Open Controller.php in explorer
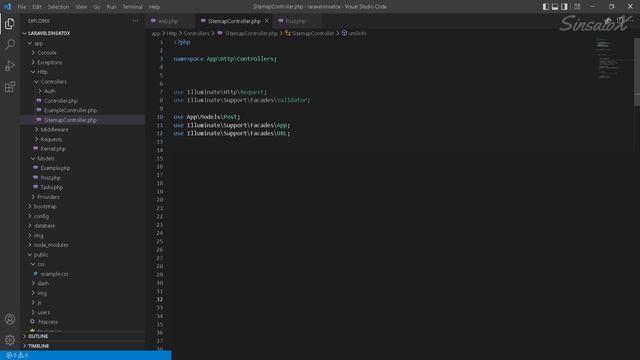The width and height of the screenshot is (640, 360). [x=61, y=101]
